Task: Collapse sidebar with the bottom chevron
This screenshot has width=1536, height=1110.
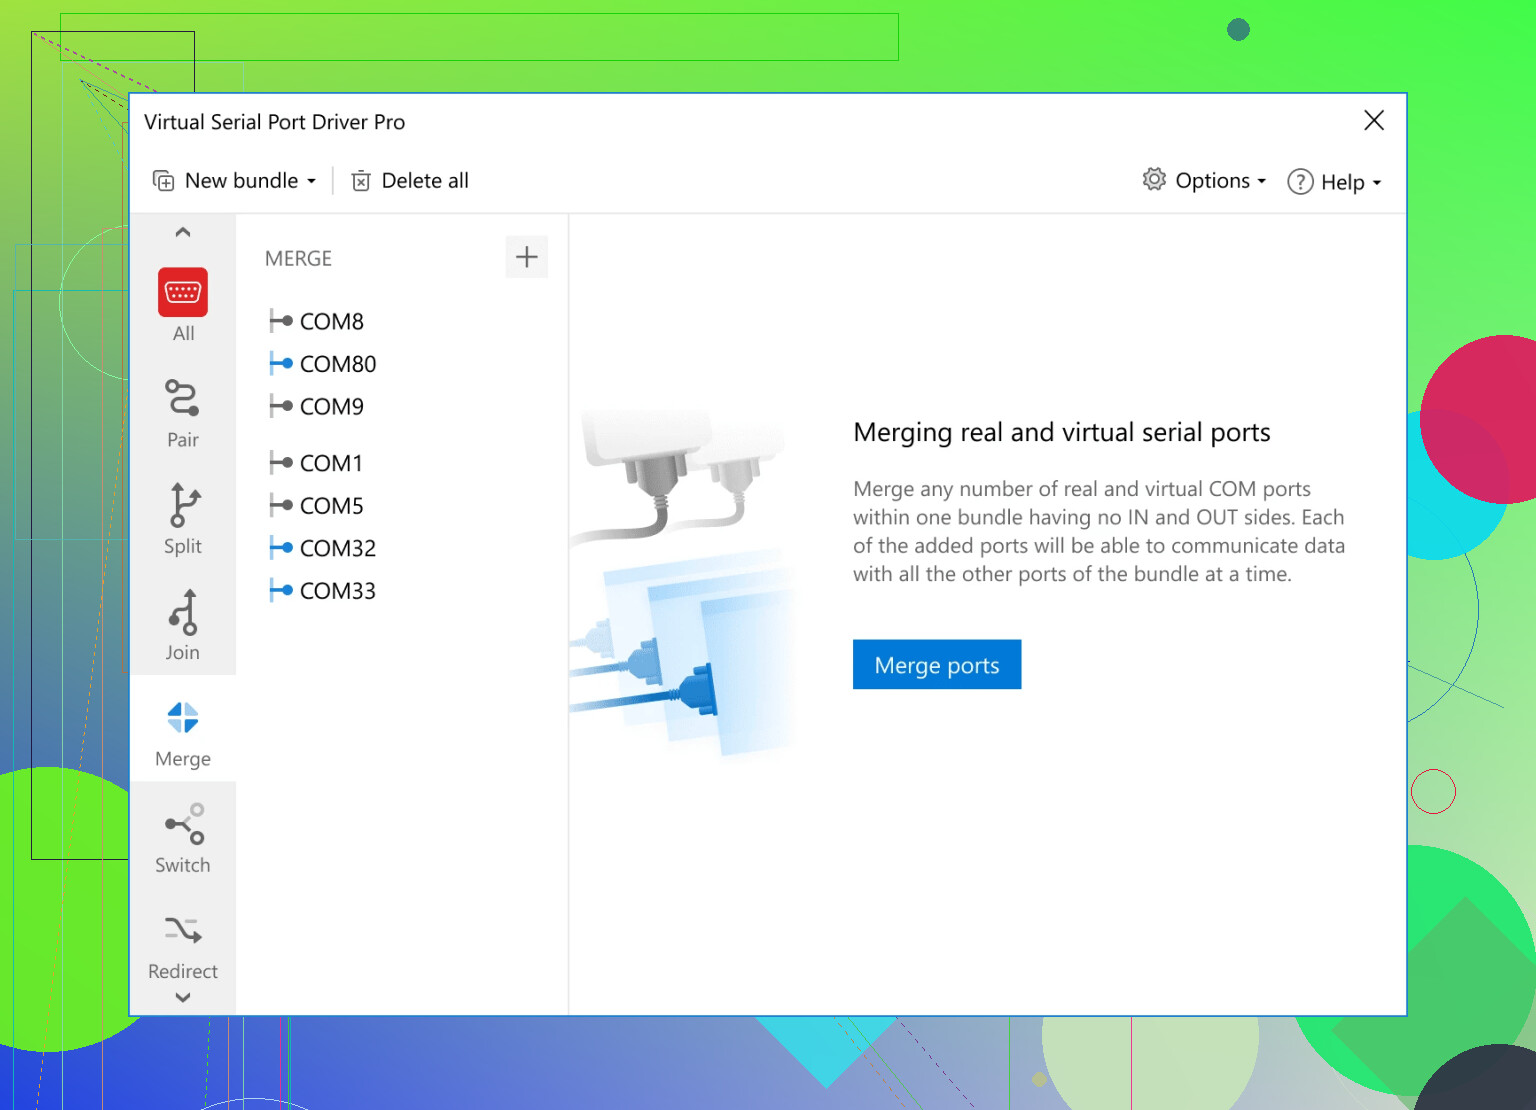Action: [x=182, y=997]
